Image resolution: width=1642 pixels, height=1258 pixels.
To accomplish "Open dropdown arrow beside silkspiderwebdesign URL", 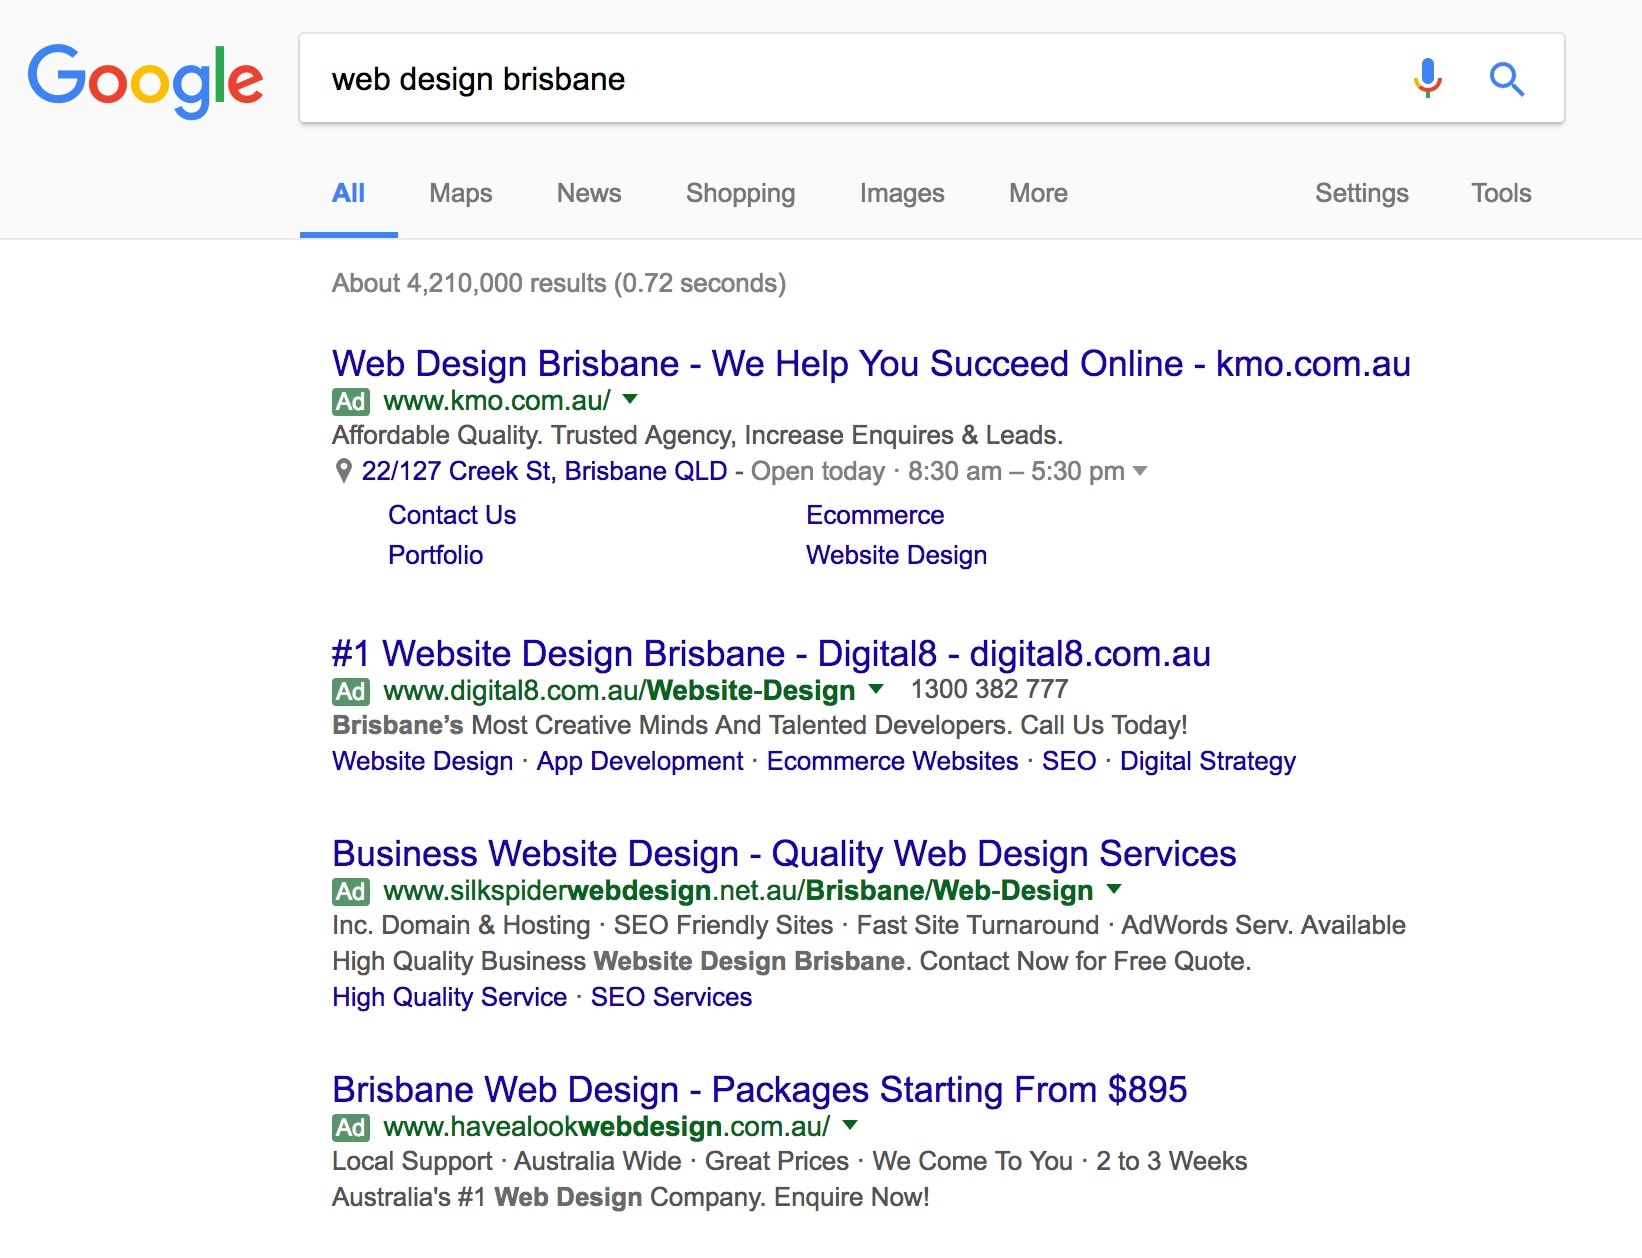I will 1114,889.
